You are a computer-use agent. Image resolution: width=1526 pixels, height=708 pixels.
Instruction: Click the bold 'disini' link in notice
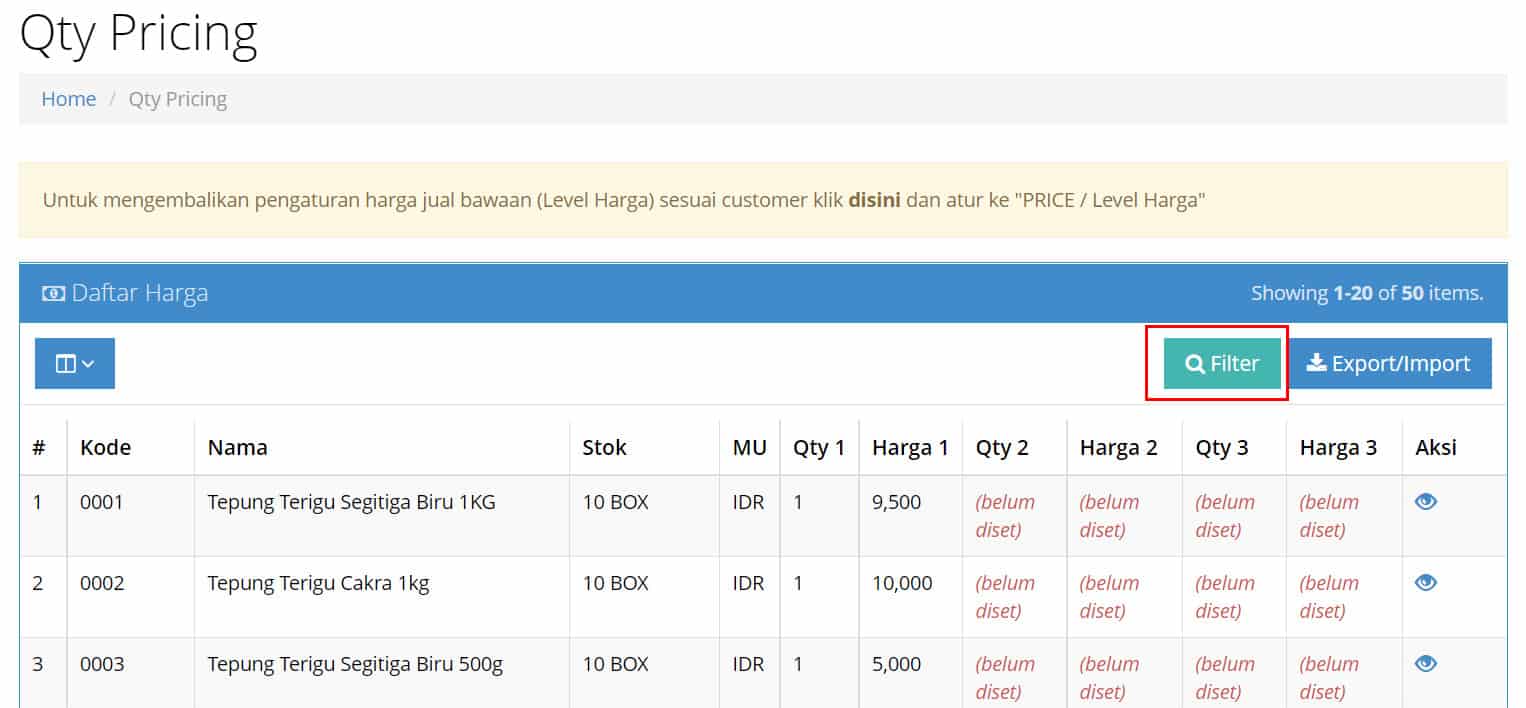[874, 200]
